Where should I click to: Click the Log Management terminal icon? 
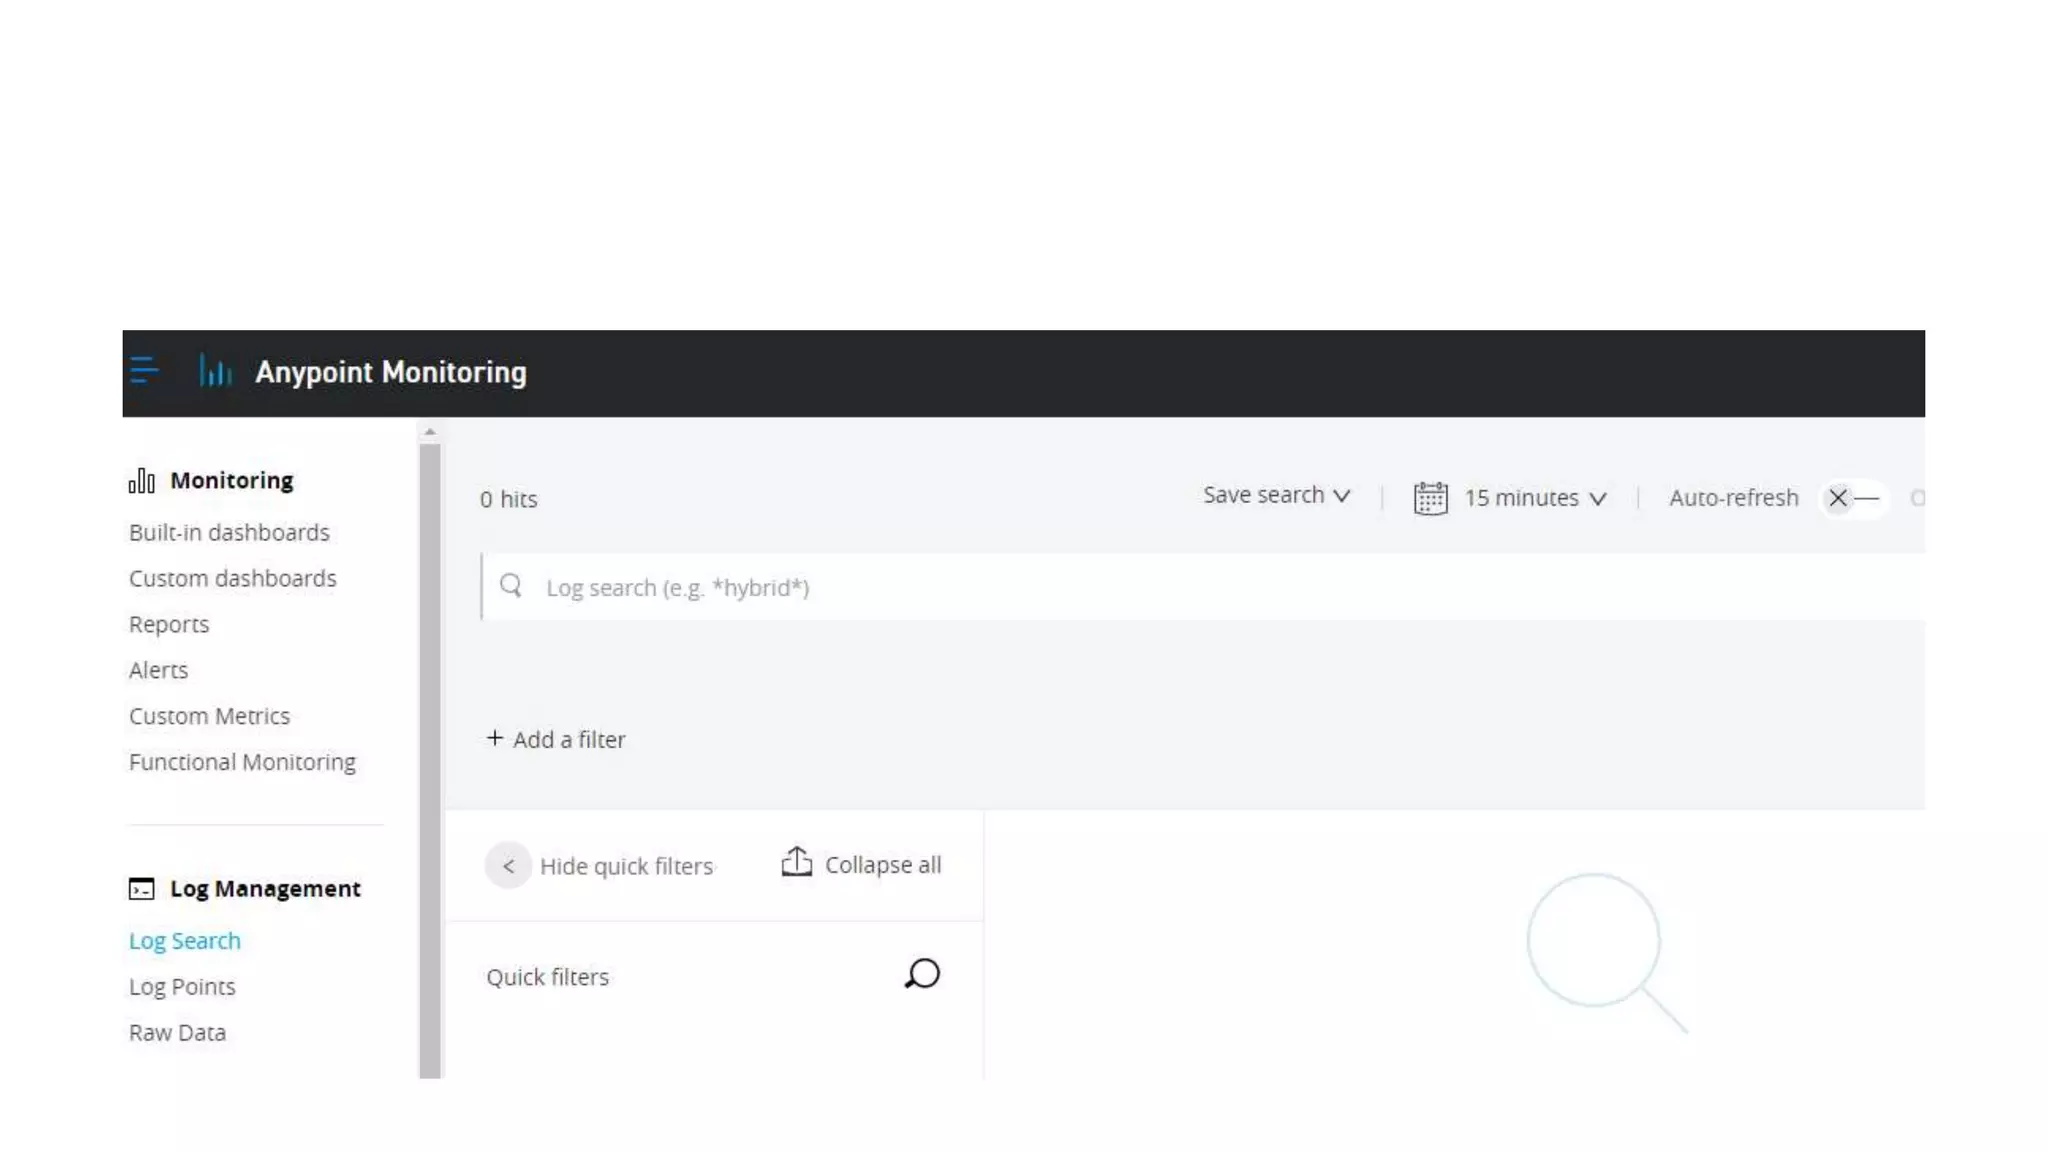142,889
